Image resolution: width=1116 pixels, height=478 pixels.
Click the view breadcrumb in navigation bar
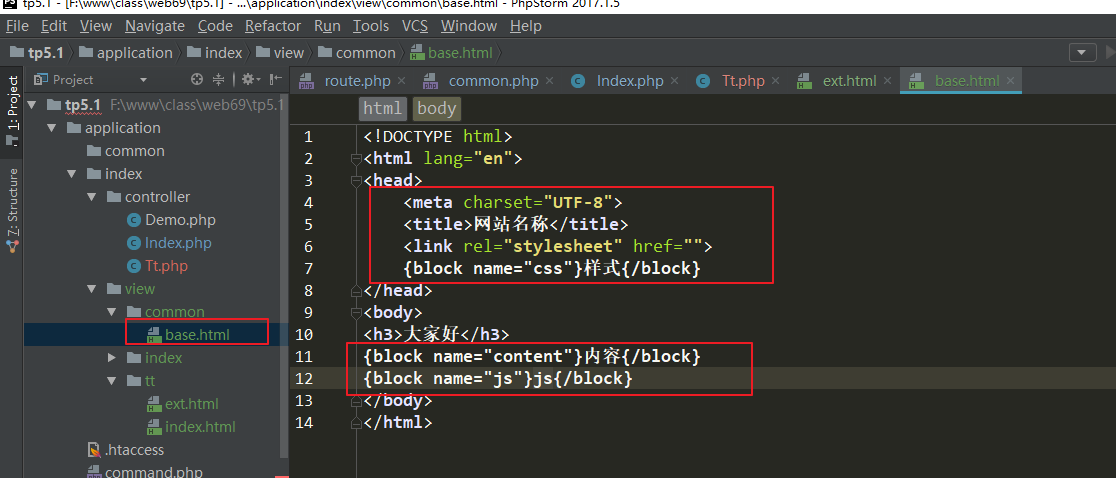280,53
